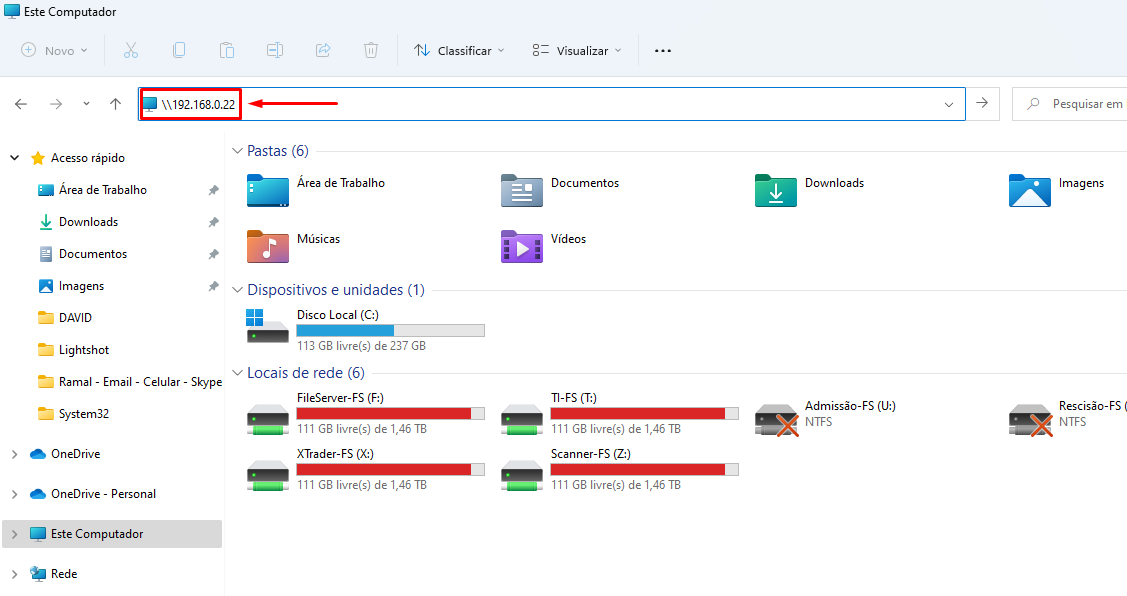Click the Paste clipboard icon
The height and width of the screenshot is (596, 1127).
pos(227,50)
